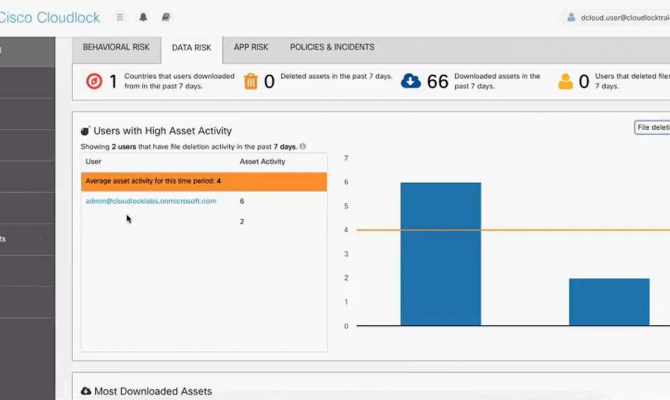Open the dcloud.user account menu
The width and height of the screenshot is (670, 400).
[624, 18]
